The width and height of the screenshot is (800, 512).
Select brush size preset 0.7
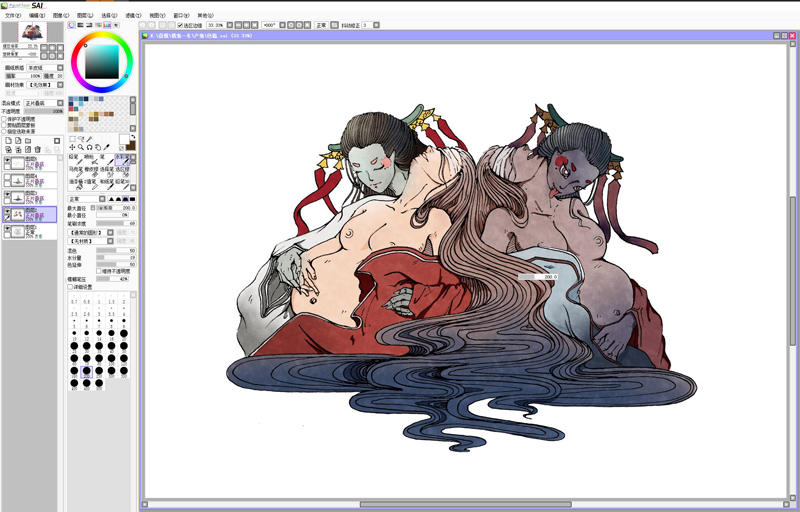[x=74, y=299]
